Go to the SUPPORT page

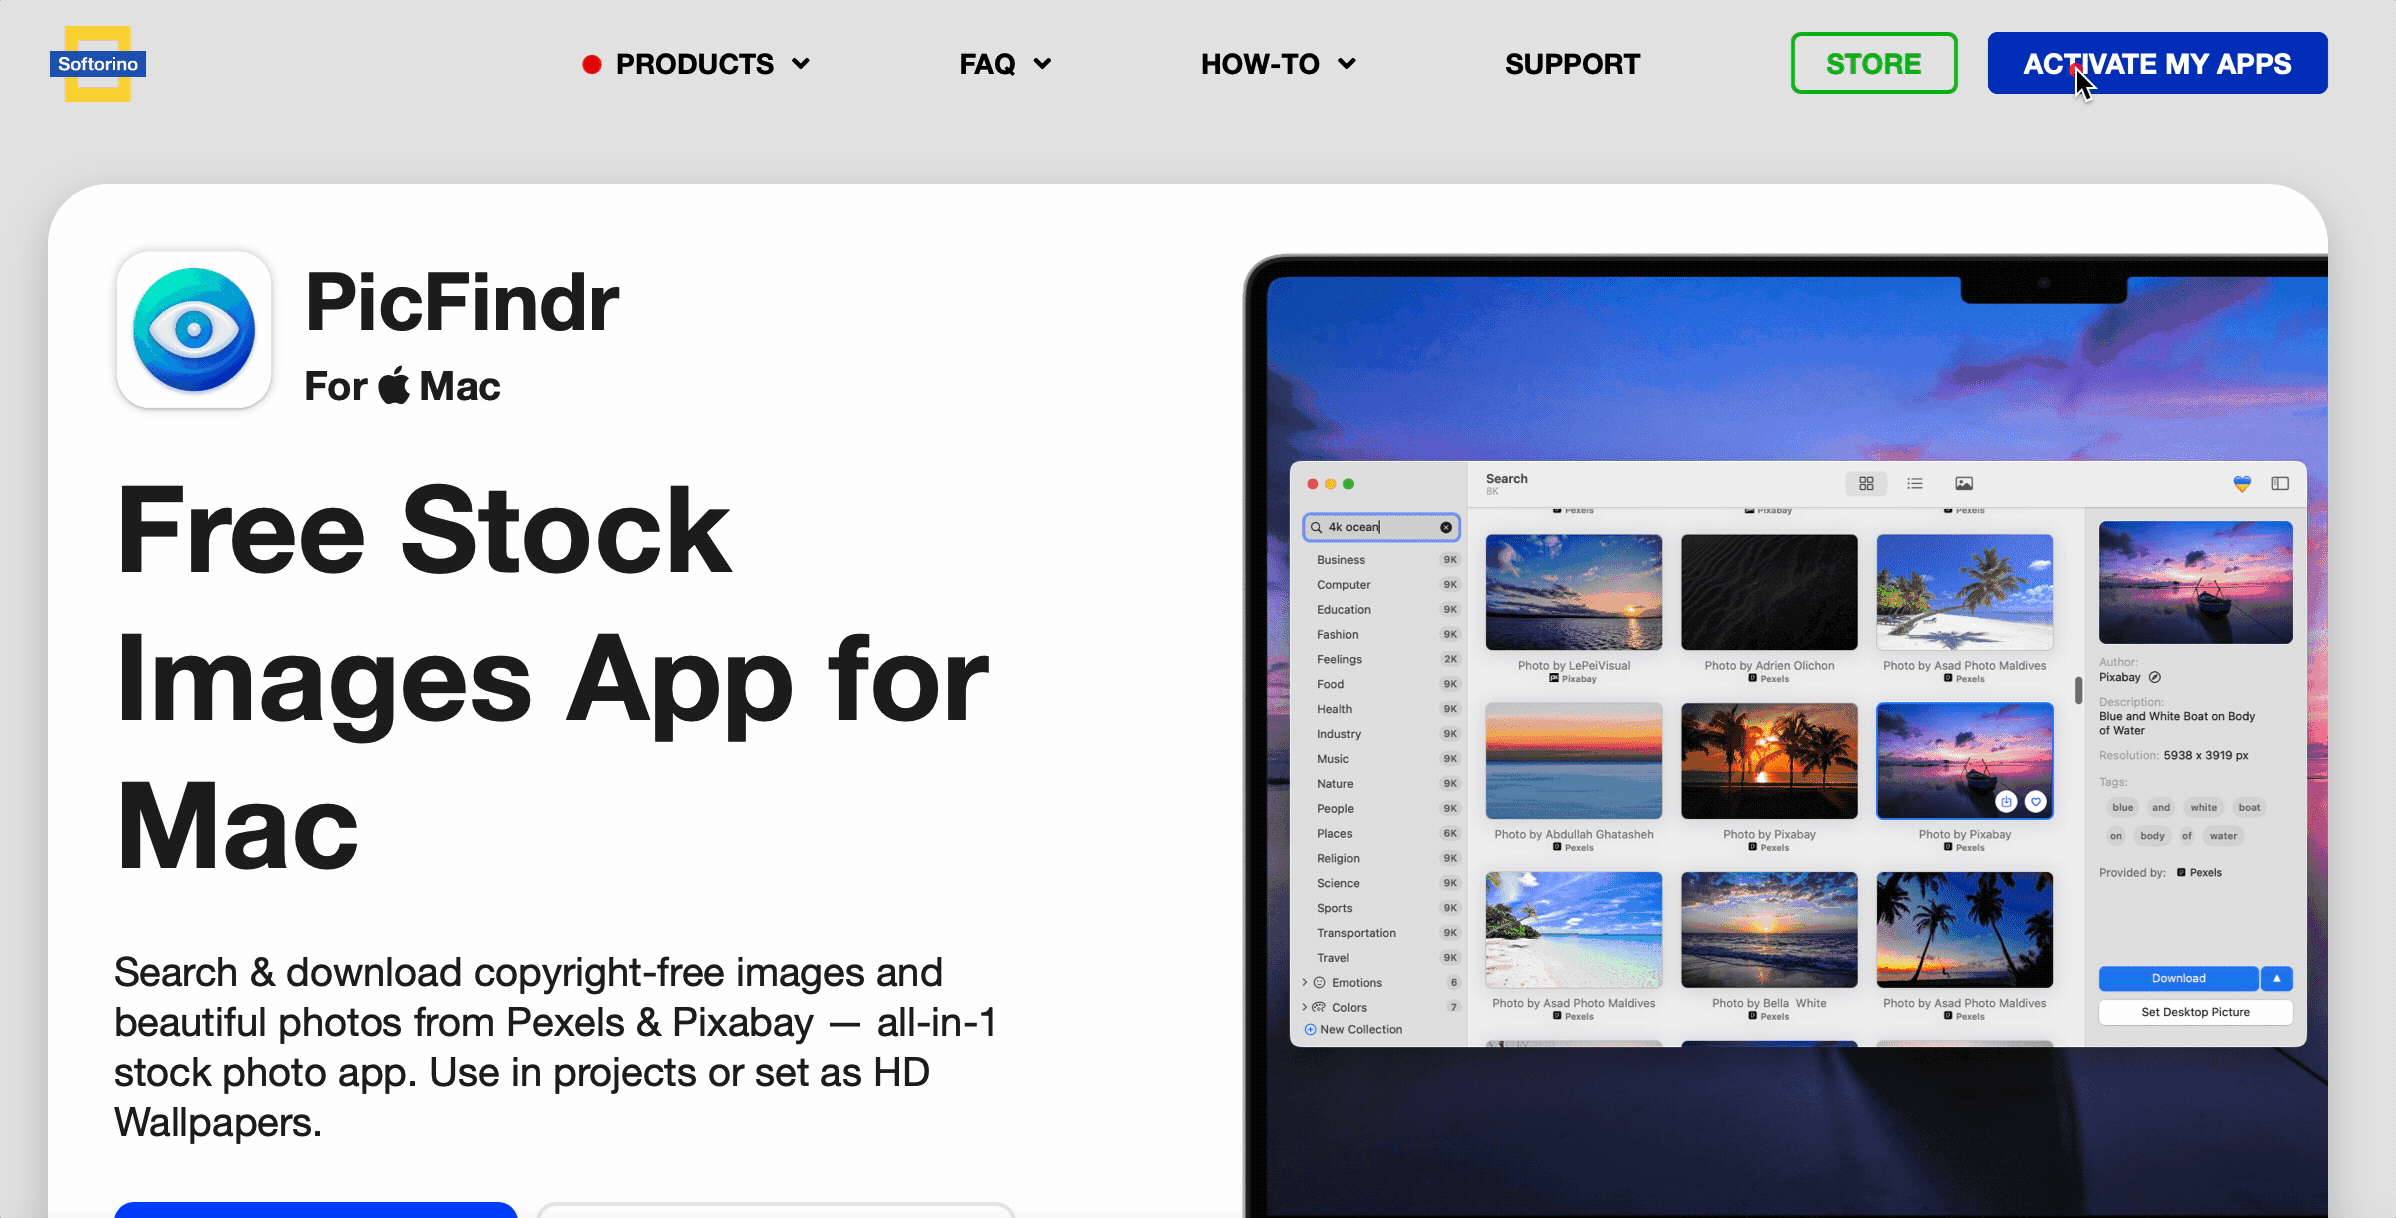[1572, 64]
